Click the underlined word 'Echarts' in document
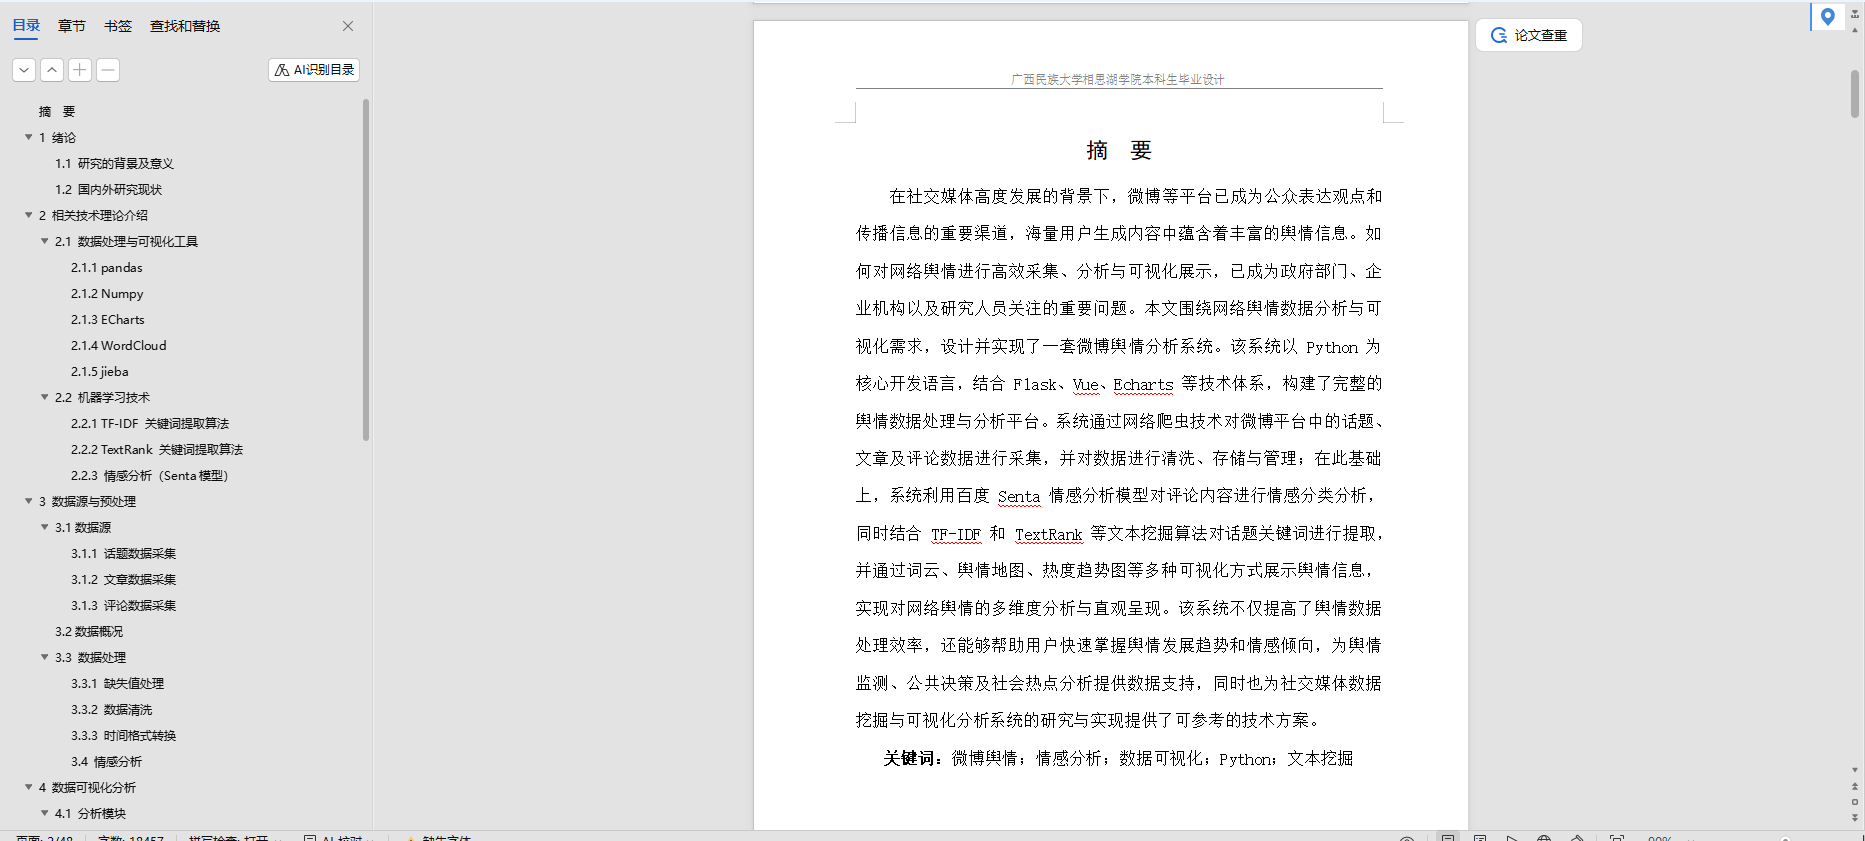This screenshot has height=841, width=1865. pos(1143,384)
